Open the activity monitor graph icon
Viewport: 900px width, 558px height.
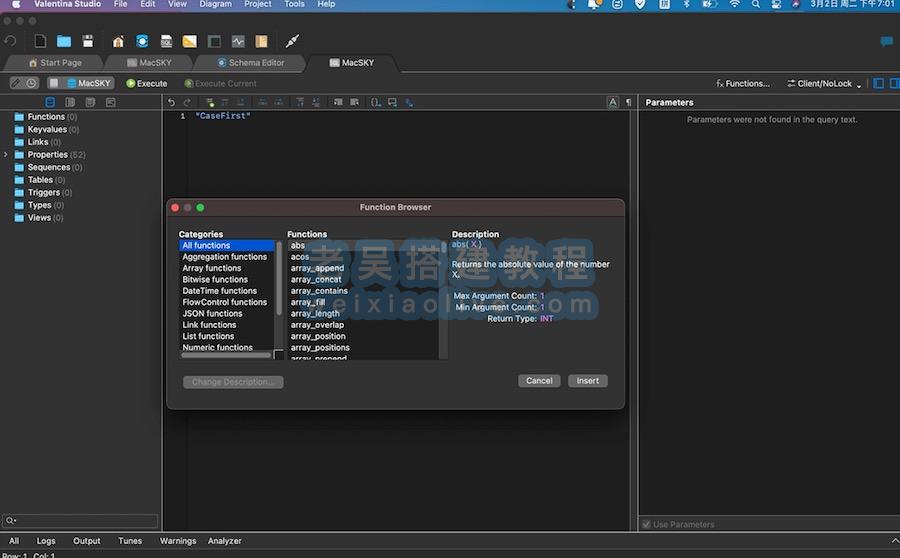tap(238, 41)
